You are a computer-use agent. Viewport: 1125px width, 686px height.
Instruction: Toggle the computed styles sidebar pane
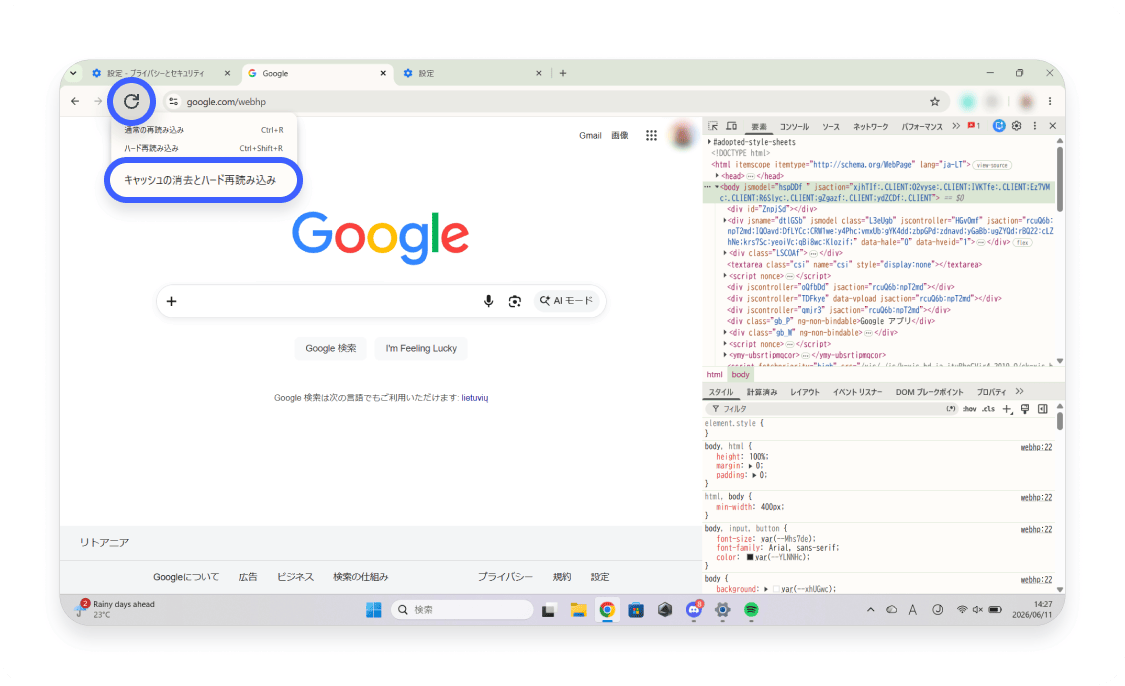(x=1042, y=409)
